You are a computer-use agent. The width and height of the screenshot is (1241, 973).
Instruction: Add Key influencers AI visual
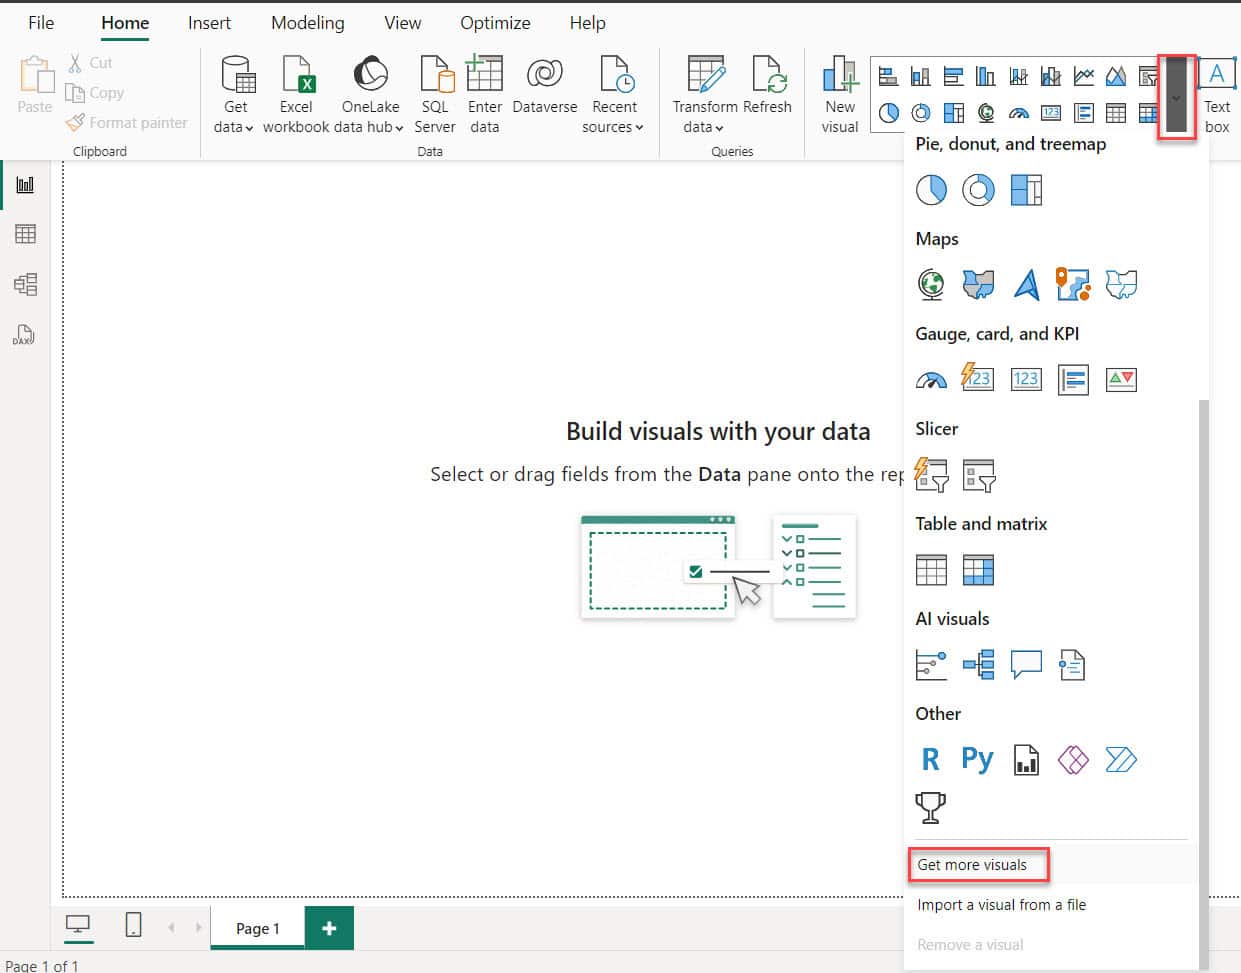[x=931, y=665]
